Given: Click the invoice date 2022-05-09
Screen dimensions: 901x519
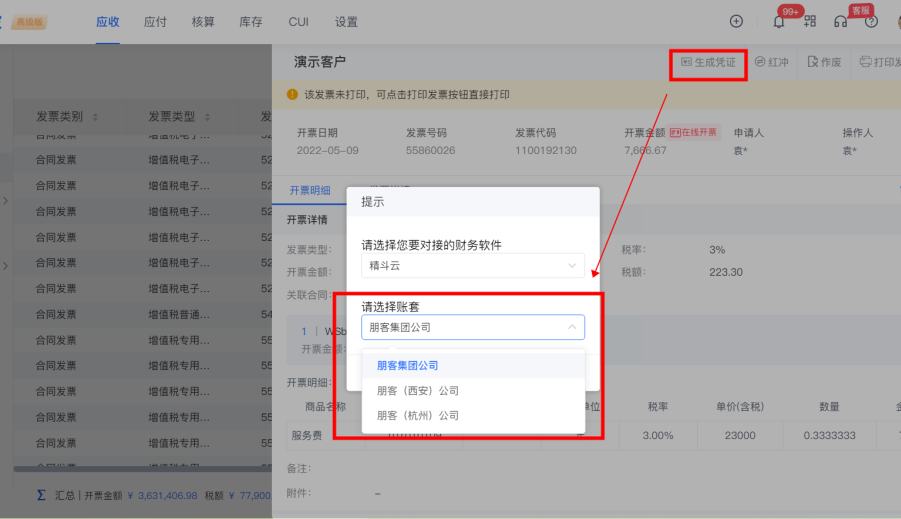Looking at the screenshot, I should click(328, 151).
